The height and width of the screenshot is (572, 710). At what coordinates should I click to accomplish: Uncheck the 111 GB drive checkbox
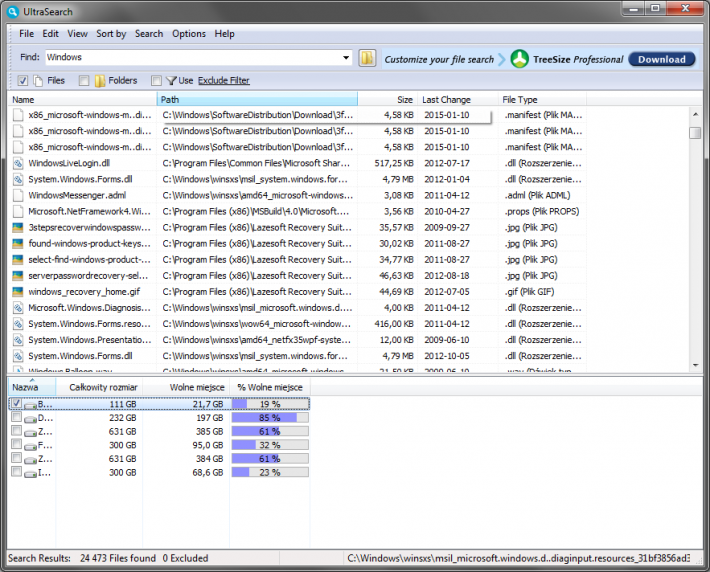(16, 403)
